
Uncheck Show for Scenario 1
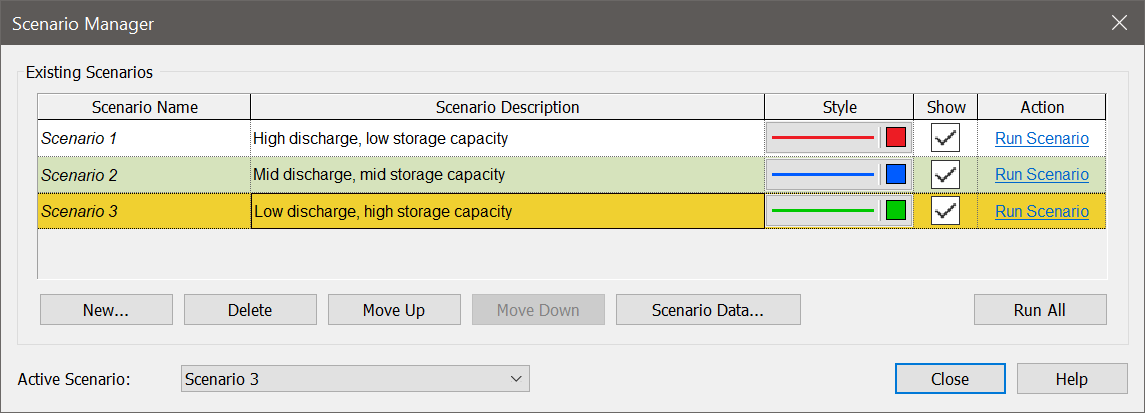tap(946, 138)
